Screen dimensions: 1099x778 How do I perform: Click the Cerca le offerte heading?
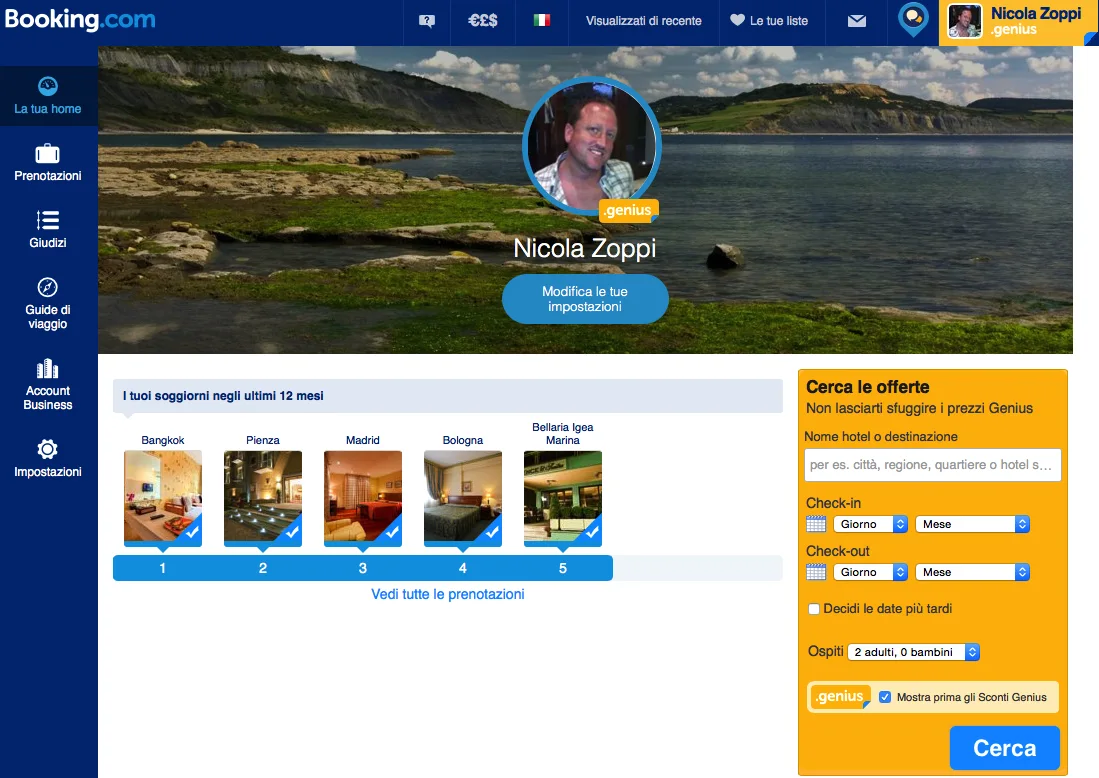868,387
